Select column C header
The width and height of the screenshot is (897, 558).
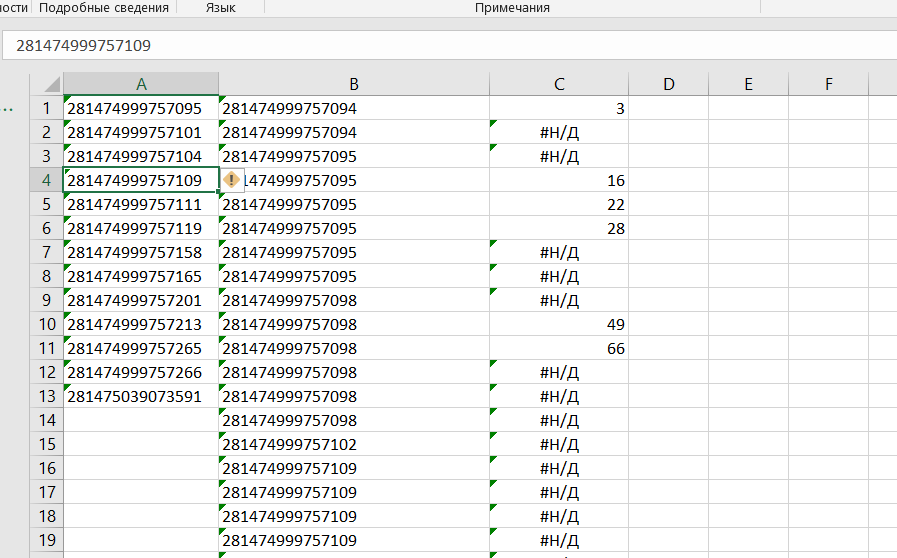pyautogui.click(x=559, y=84)
